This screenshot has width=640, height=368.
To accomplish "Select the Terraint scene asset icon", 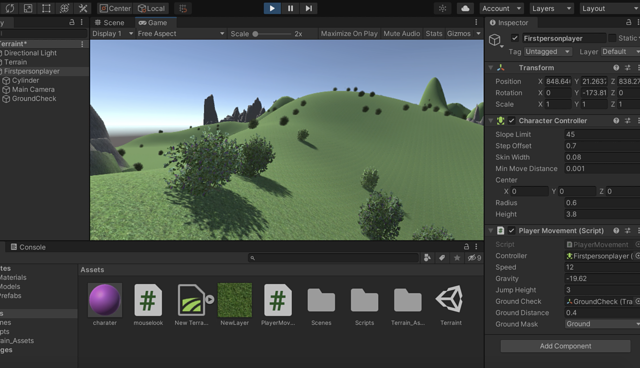I will (450, 299).
